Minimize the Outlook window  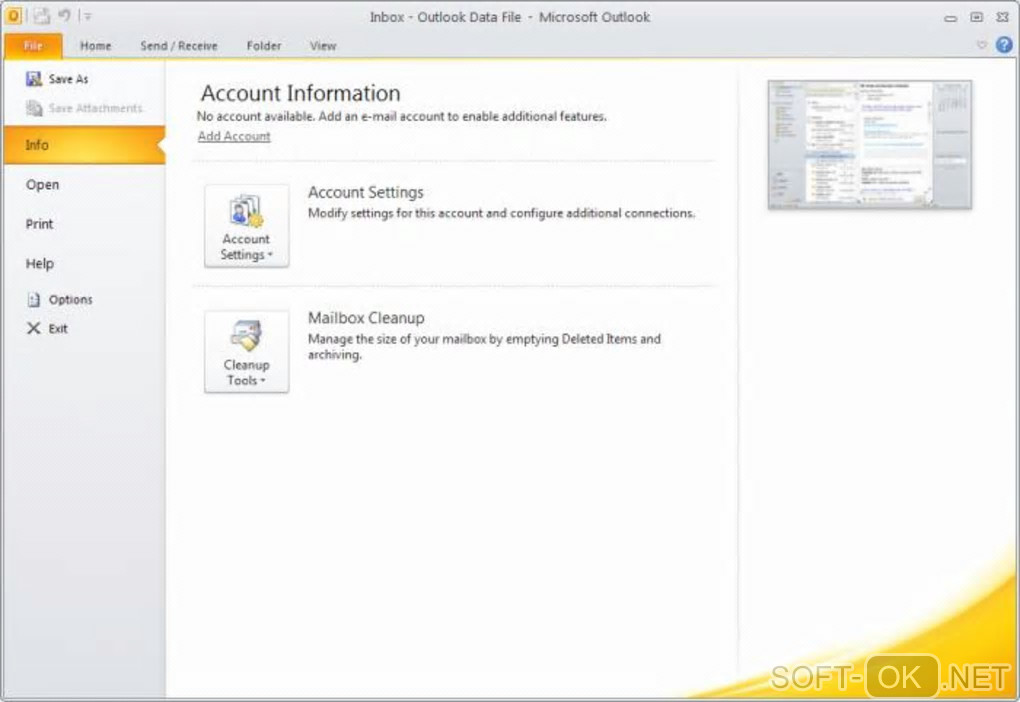(950, 18)
